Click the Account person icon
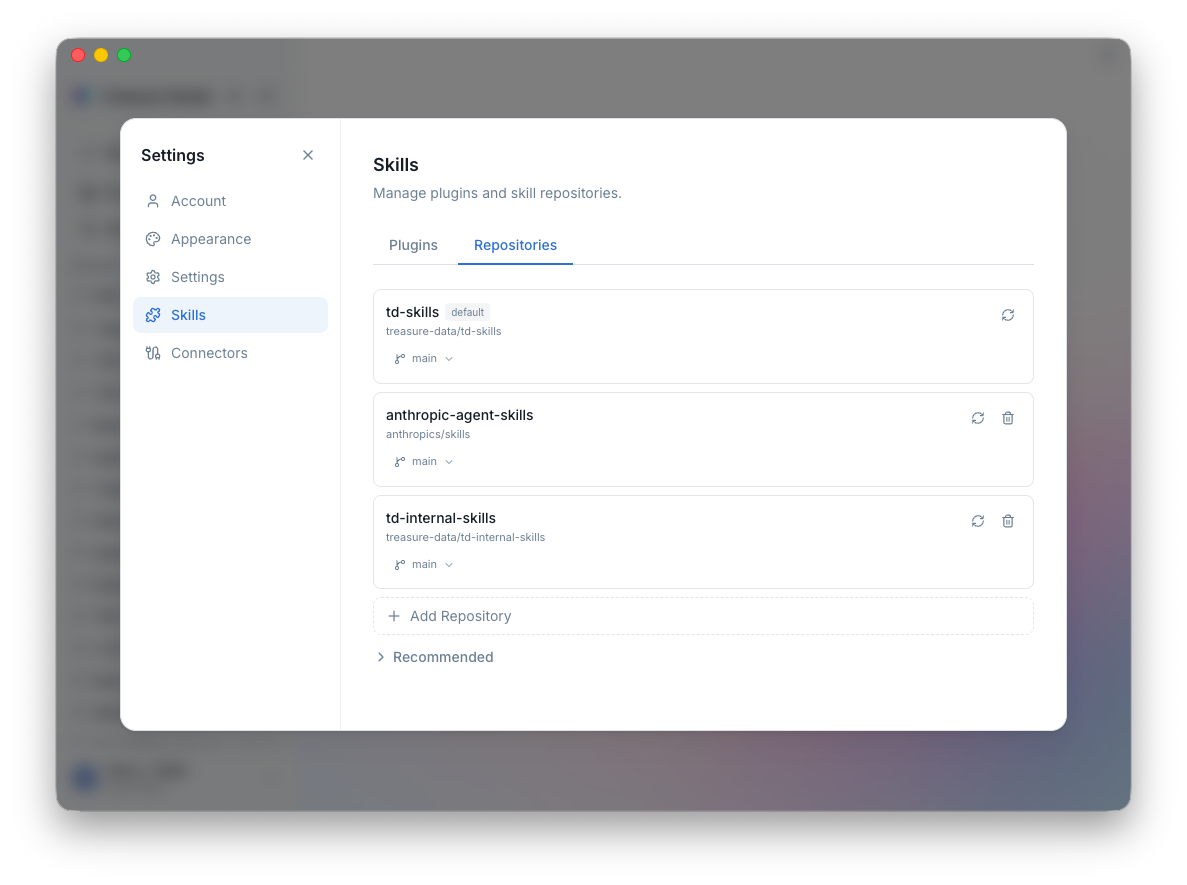This screenshot has height=885, width=1187. coord(153,200)
